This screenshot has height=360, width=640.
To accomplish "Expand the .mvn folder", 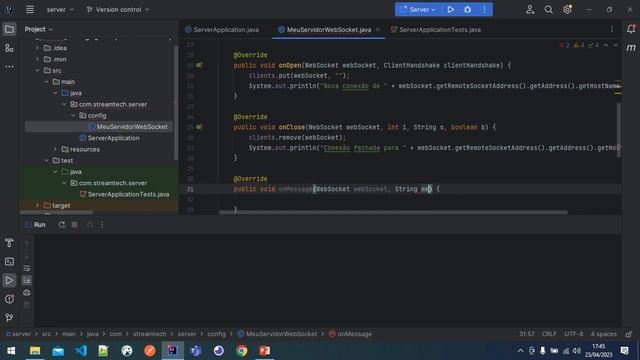I will [x=38, y=60].
